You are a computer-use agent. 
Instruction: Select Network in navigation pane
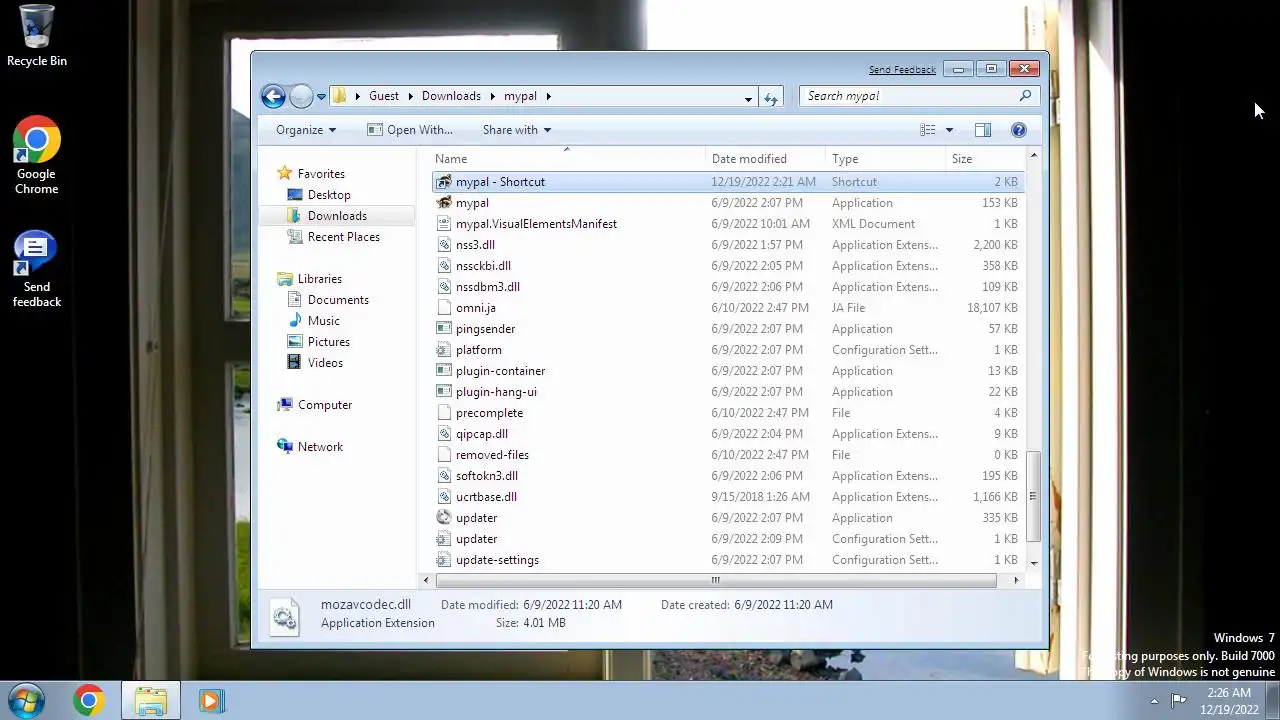(320, 447)
